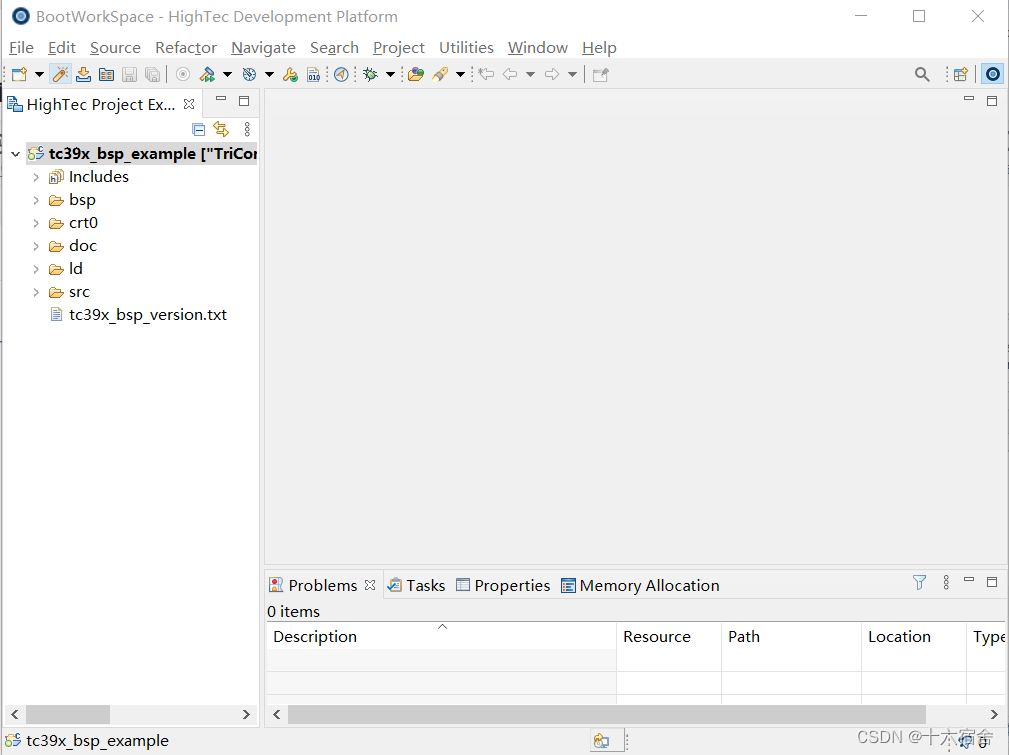The image size is (1009, 755).
Task: Open the Utilities menu
Action: (466, 48)
